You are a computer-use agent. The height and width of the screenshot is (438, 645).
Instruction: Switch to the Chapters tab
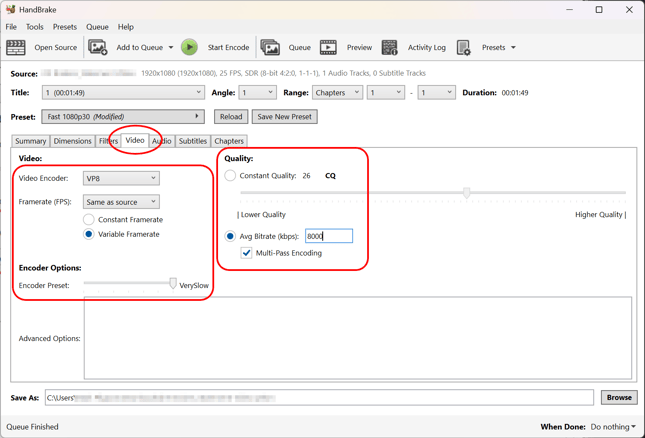(229, 141)
